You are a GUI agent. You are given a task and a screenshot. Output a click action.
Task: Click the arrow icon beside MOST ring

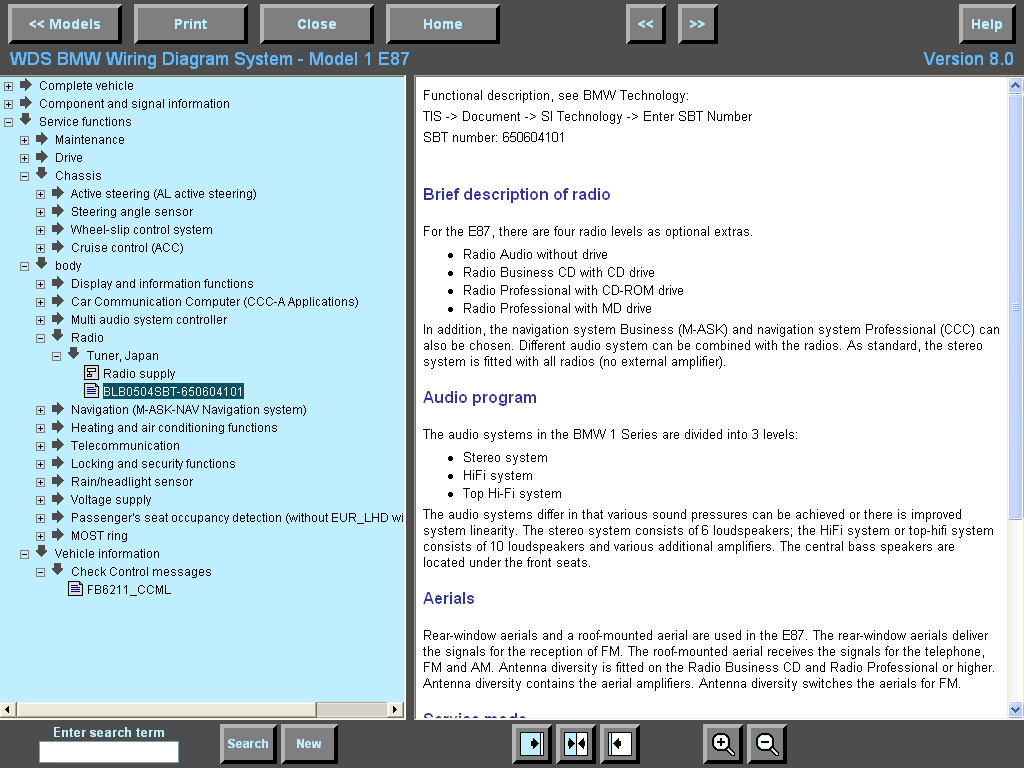click(x=58, y=535)
